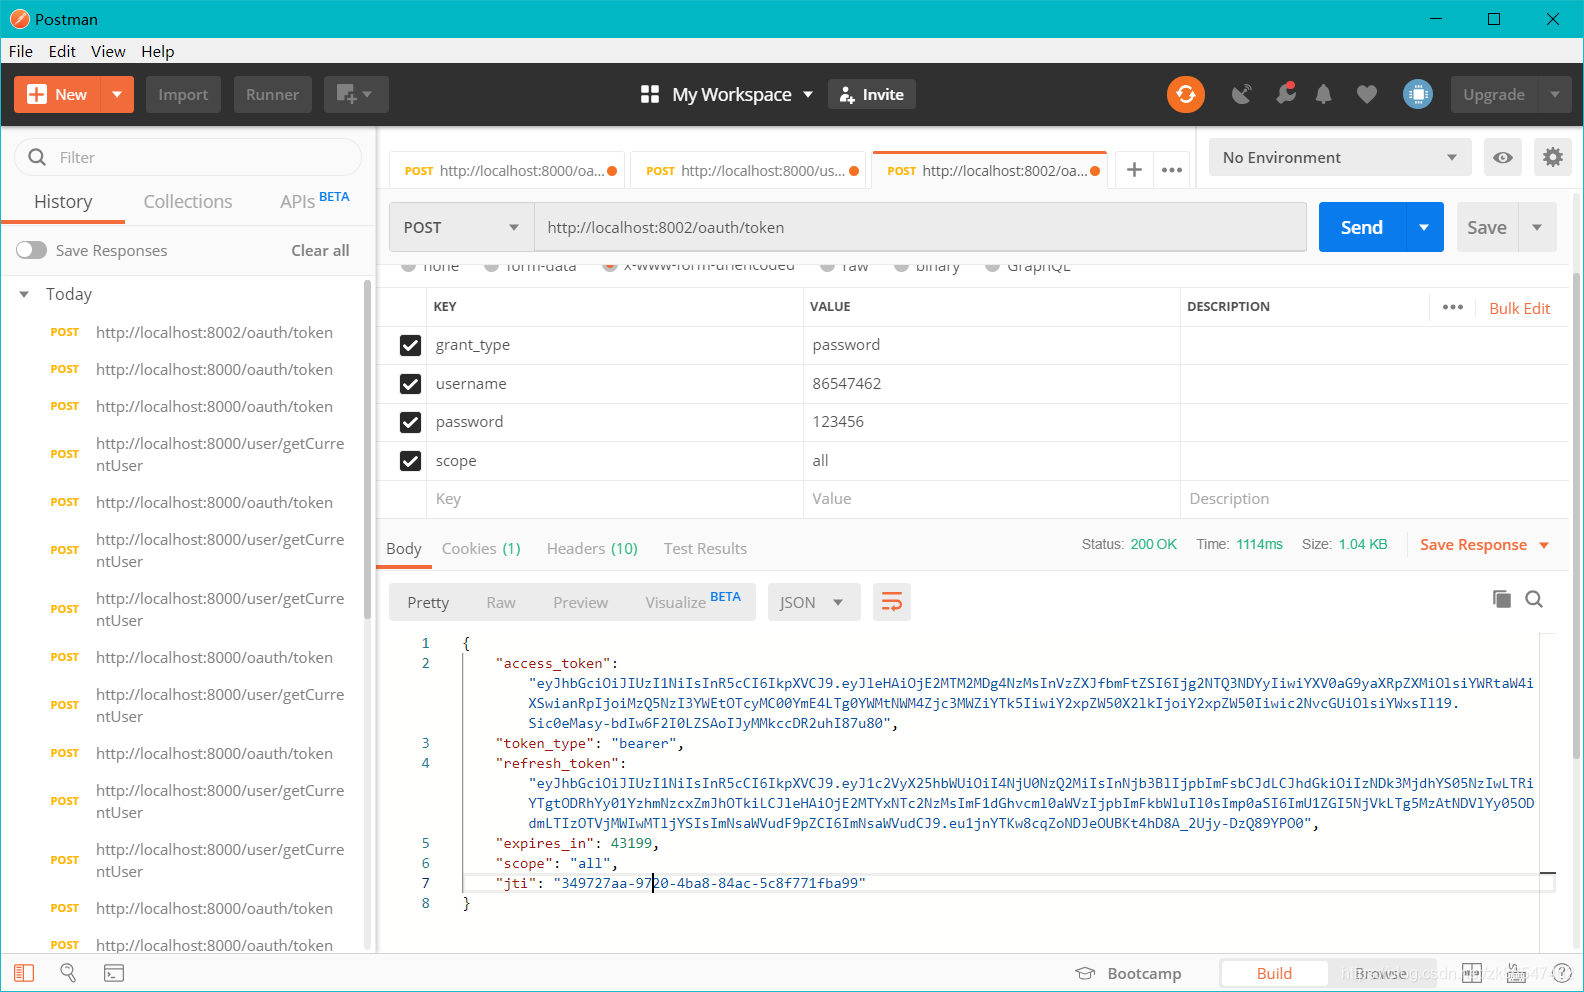This screenshot has width=1584, height=992.
Task: Open the Runner
Action: click(272, 94)
